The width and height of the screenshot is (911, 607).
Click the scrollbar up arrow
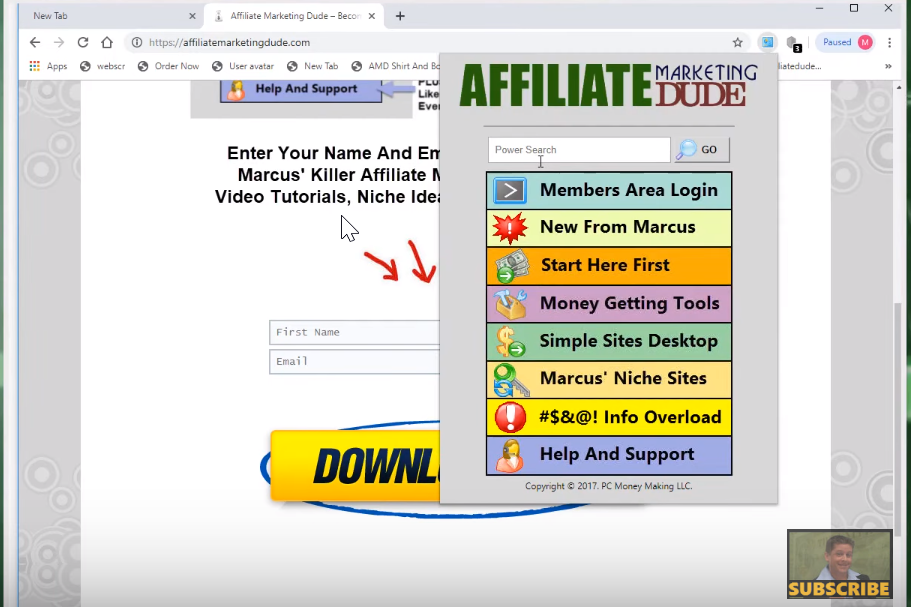click(x=899, y=87)
